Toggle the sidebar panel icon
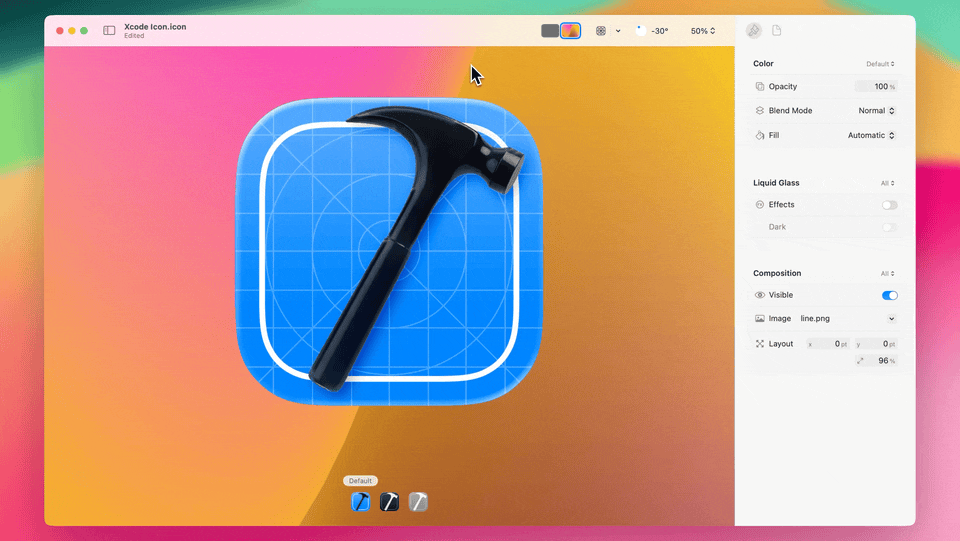This screenshot has width=960, height=541. pos(109,31)
